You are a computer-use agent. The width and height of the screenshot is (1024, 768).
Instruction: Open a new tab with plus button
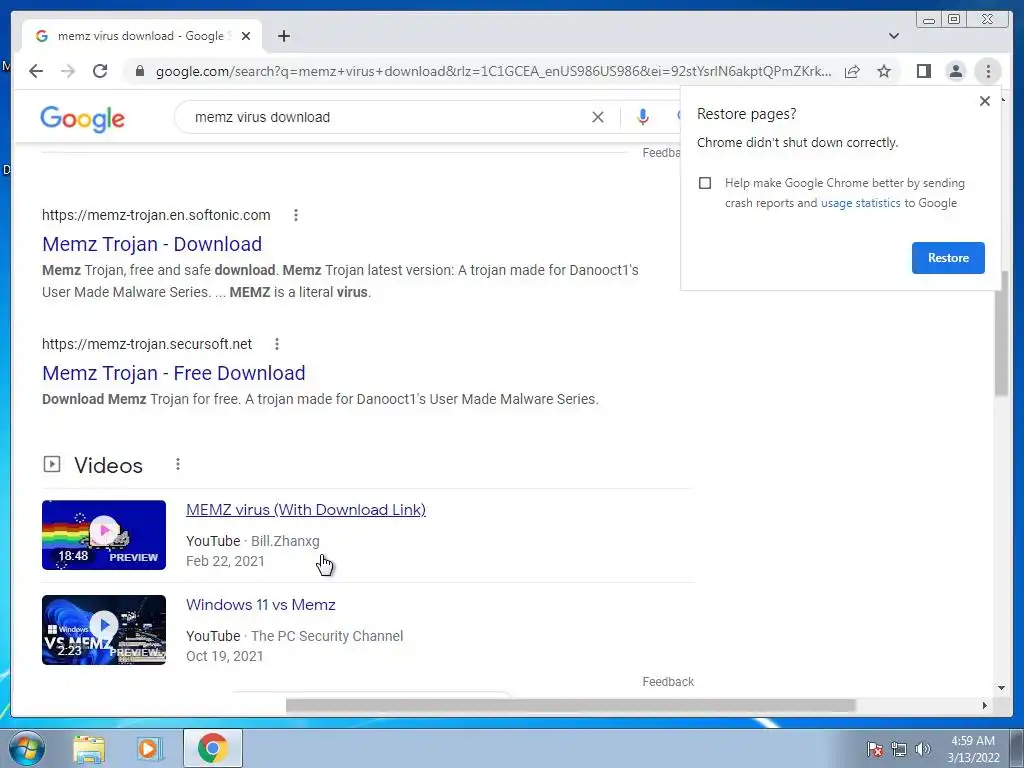[x=283, y=36]
